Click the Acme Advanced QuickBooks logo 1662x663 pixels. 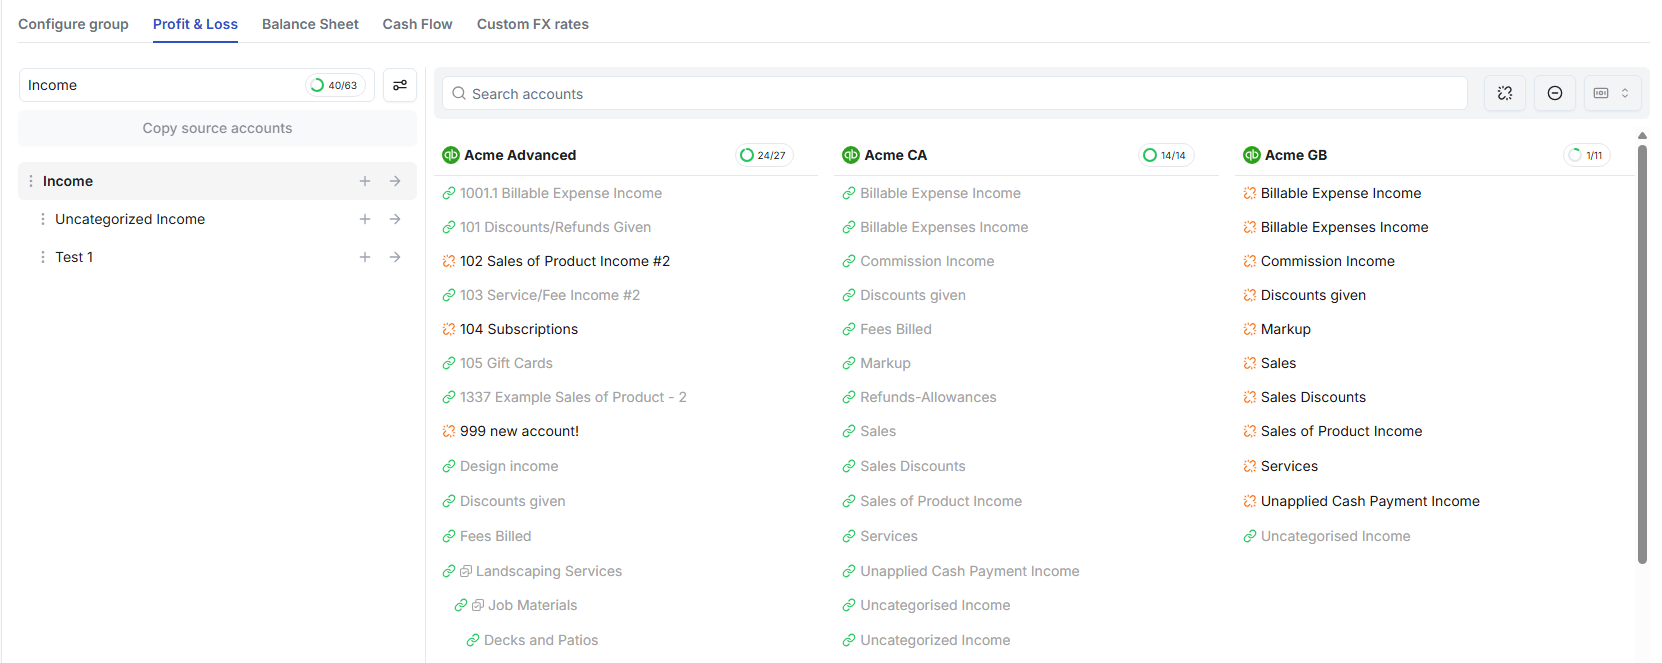(451, 155)
